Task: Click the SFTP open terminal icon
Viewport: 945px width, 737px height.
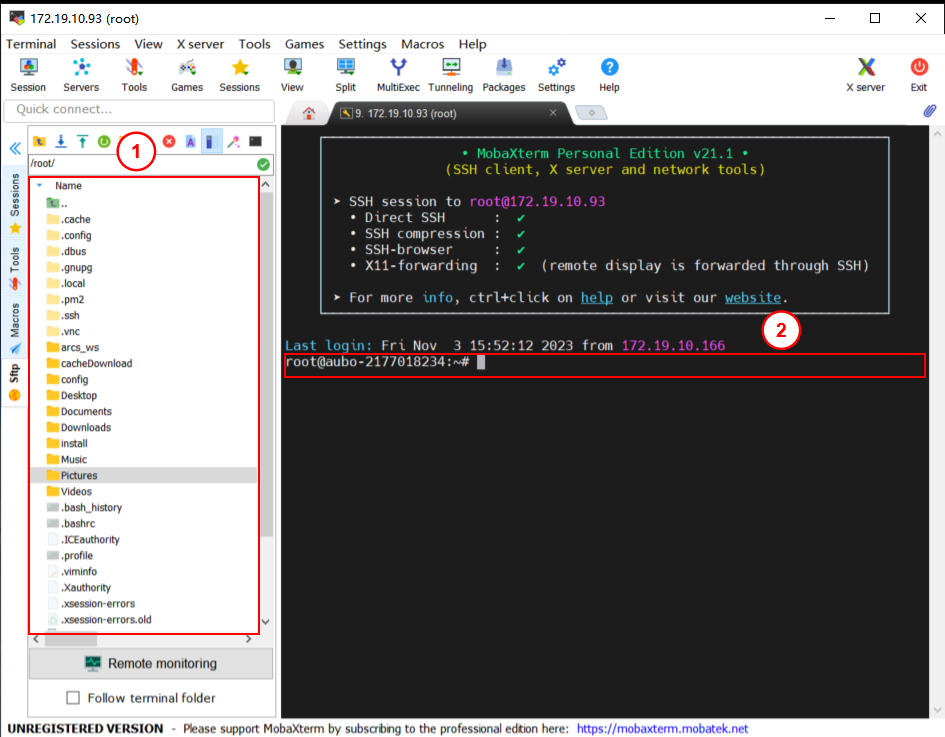Action: [x=256, y=142]
